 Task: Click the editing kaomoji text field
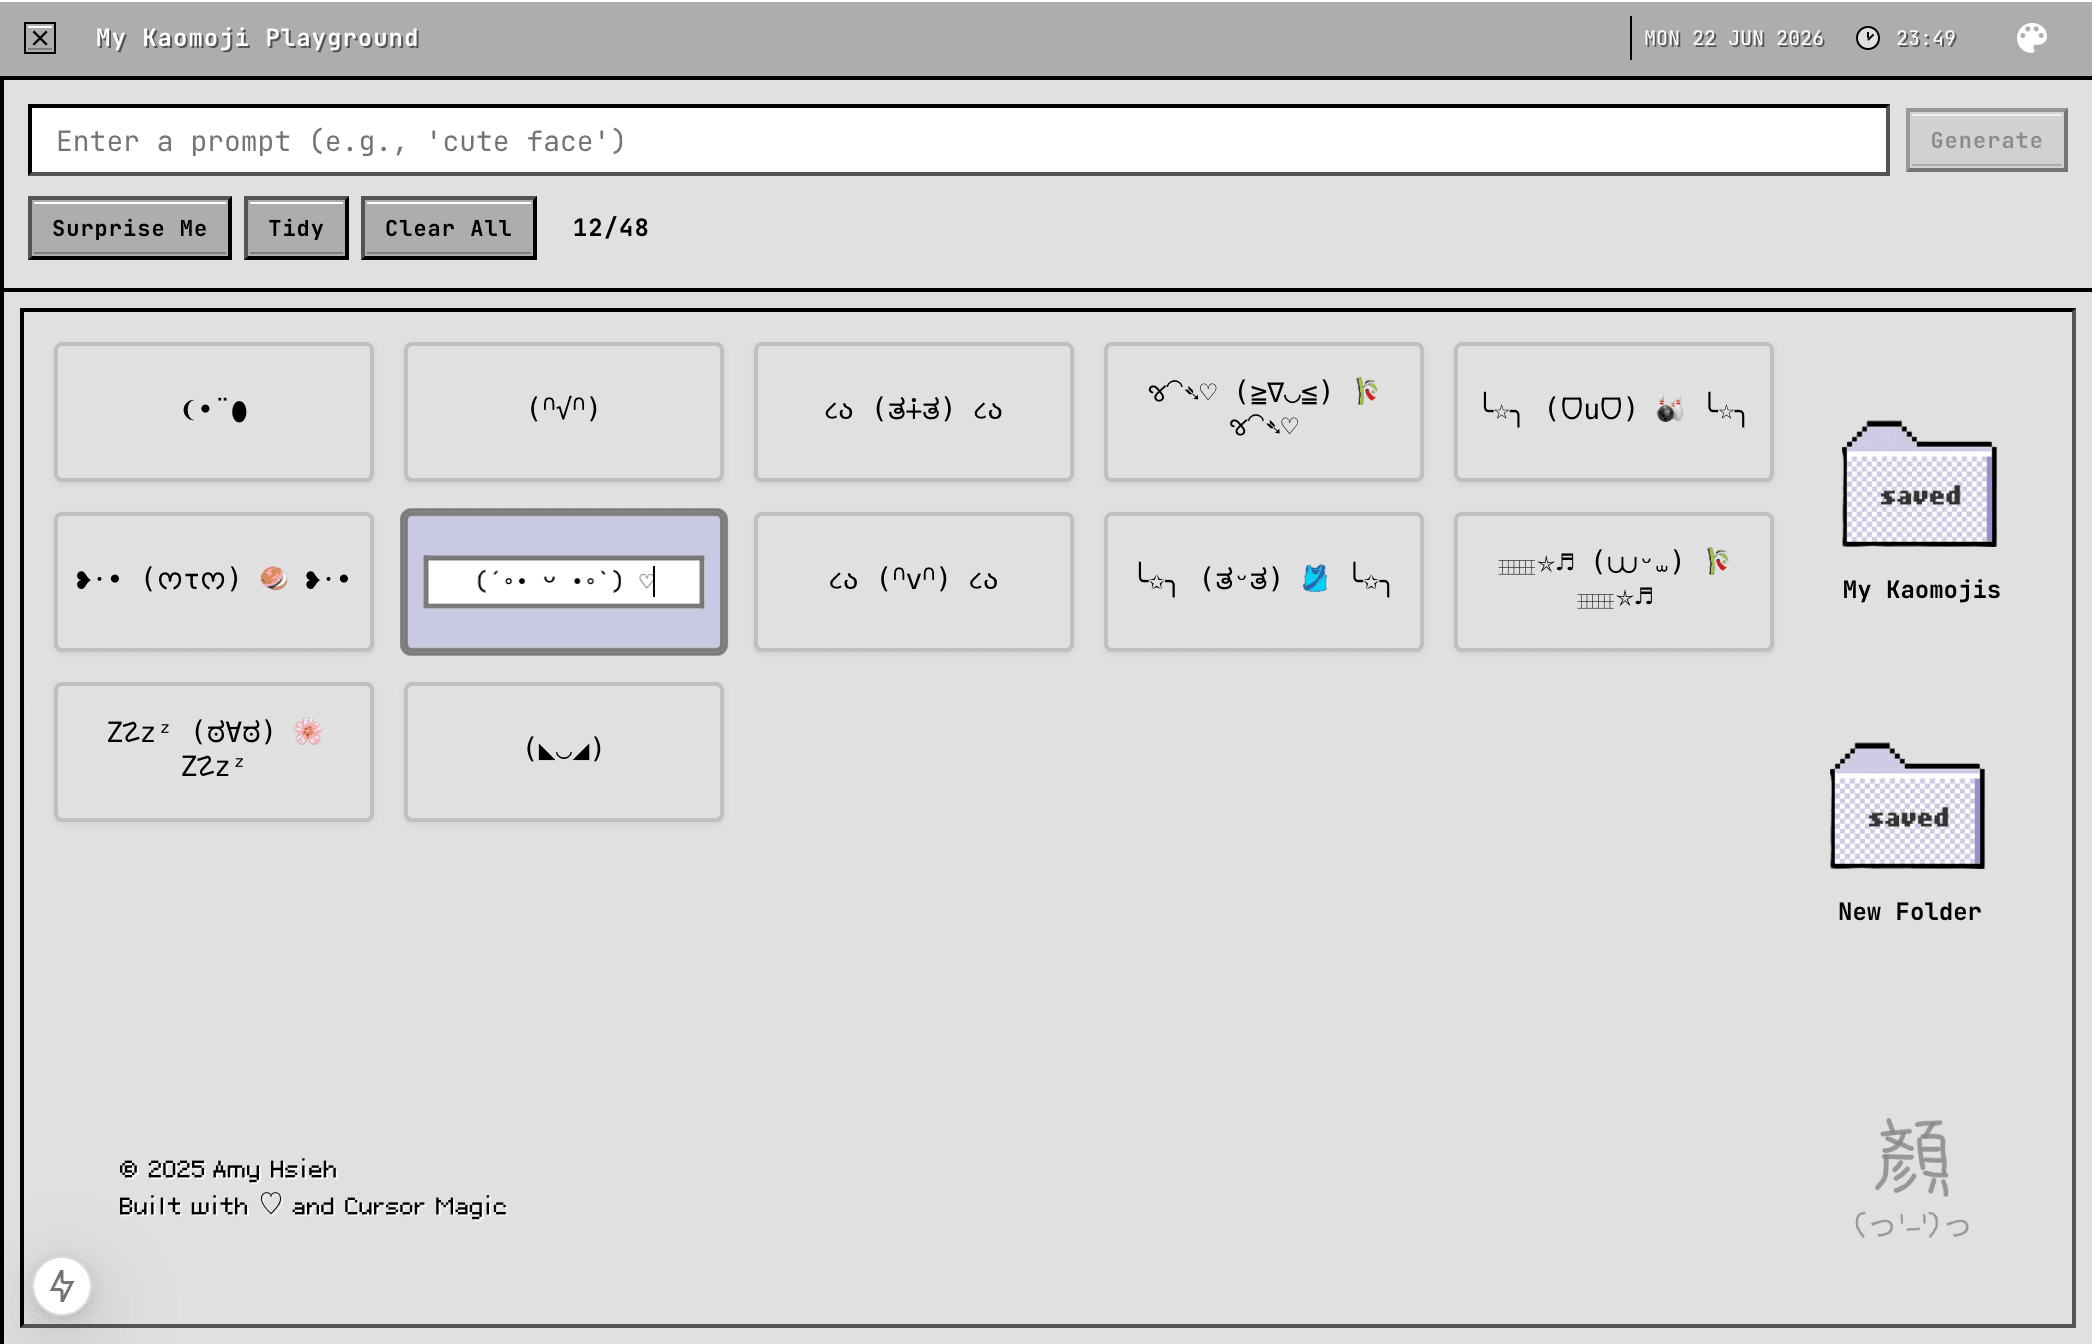564,581
